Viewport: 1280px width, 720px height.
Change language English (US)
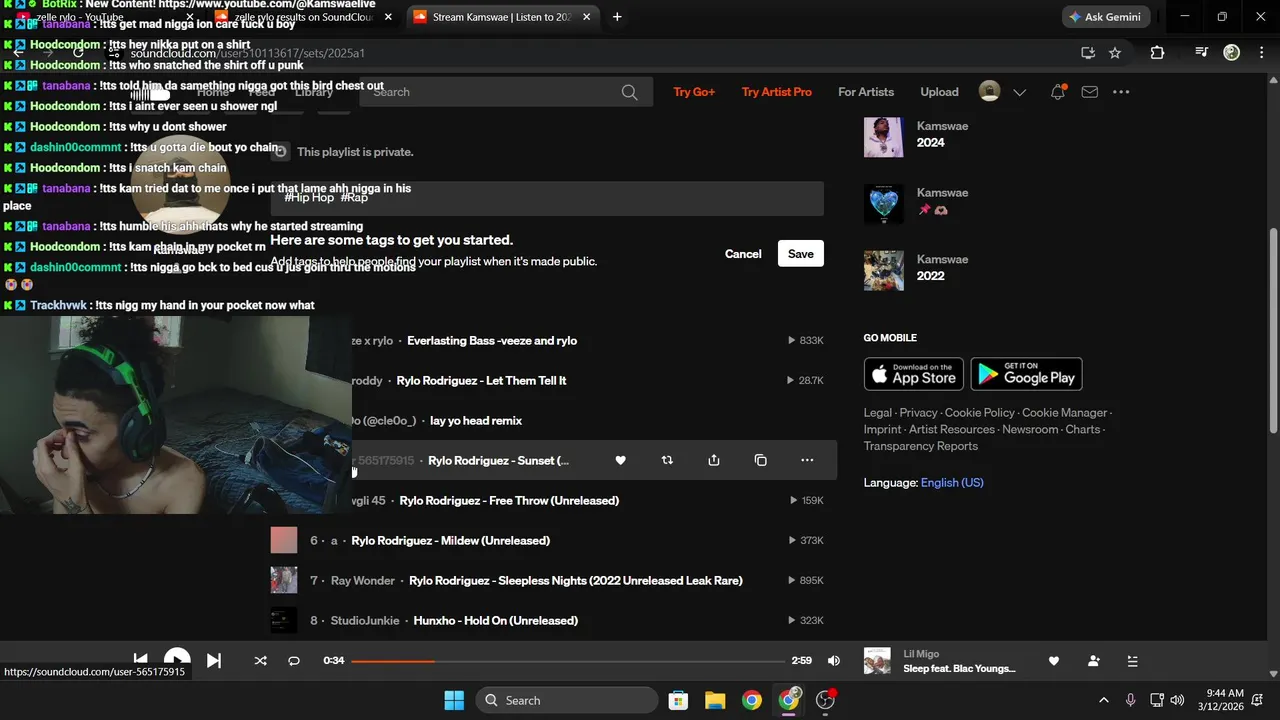pyautogui.click(x=952, y=483)
